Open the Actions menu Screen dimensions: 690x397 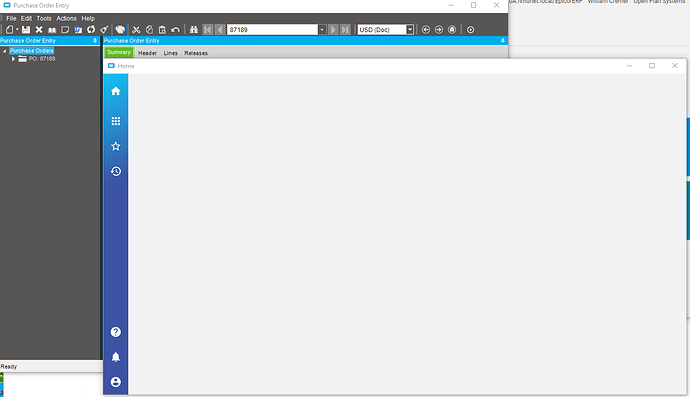[66, 18]
